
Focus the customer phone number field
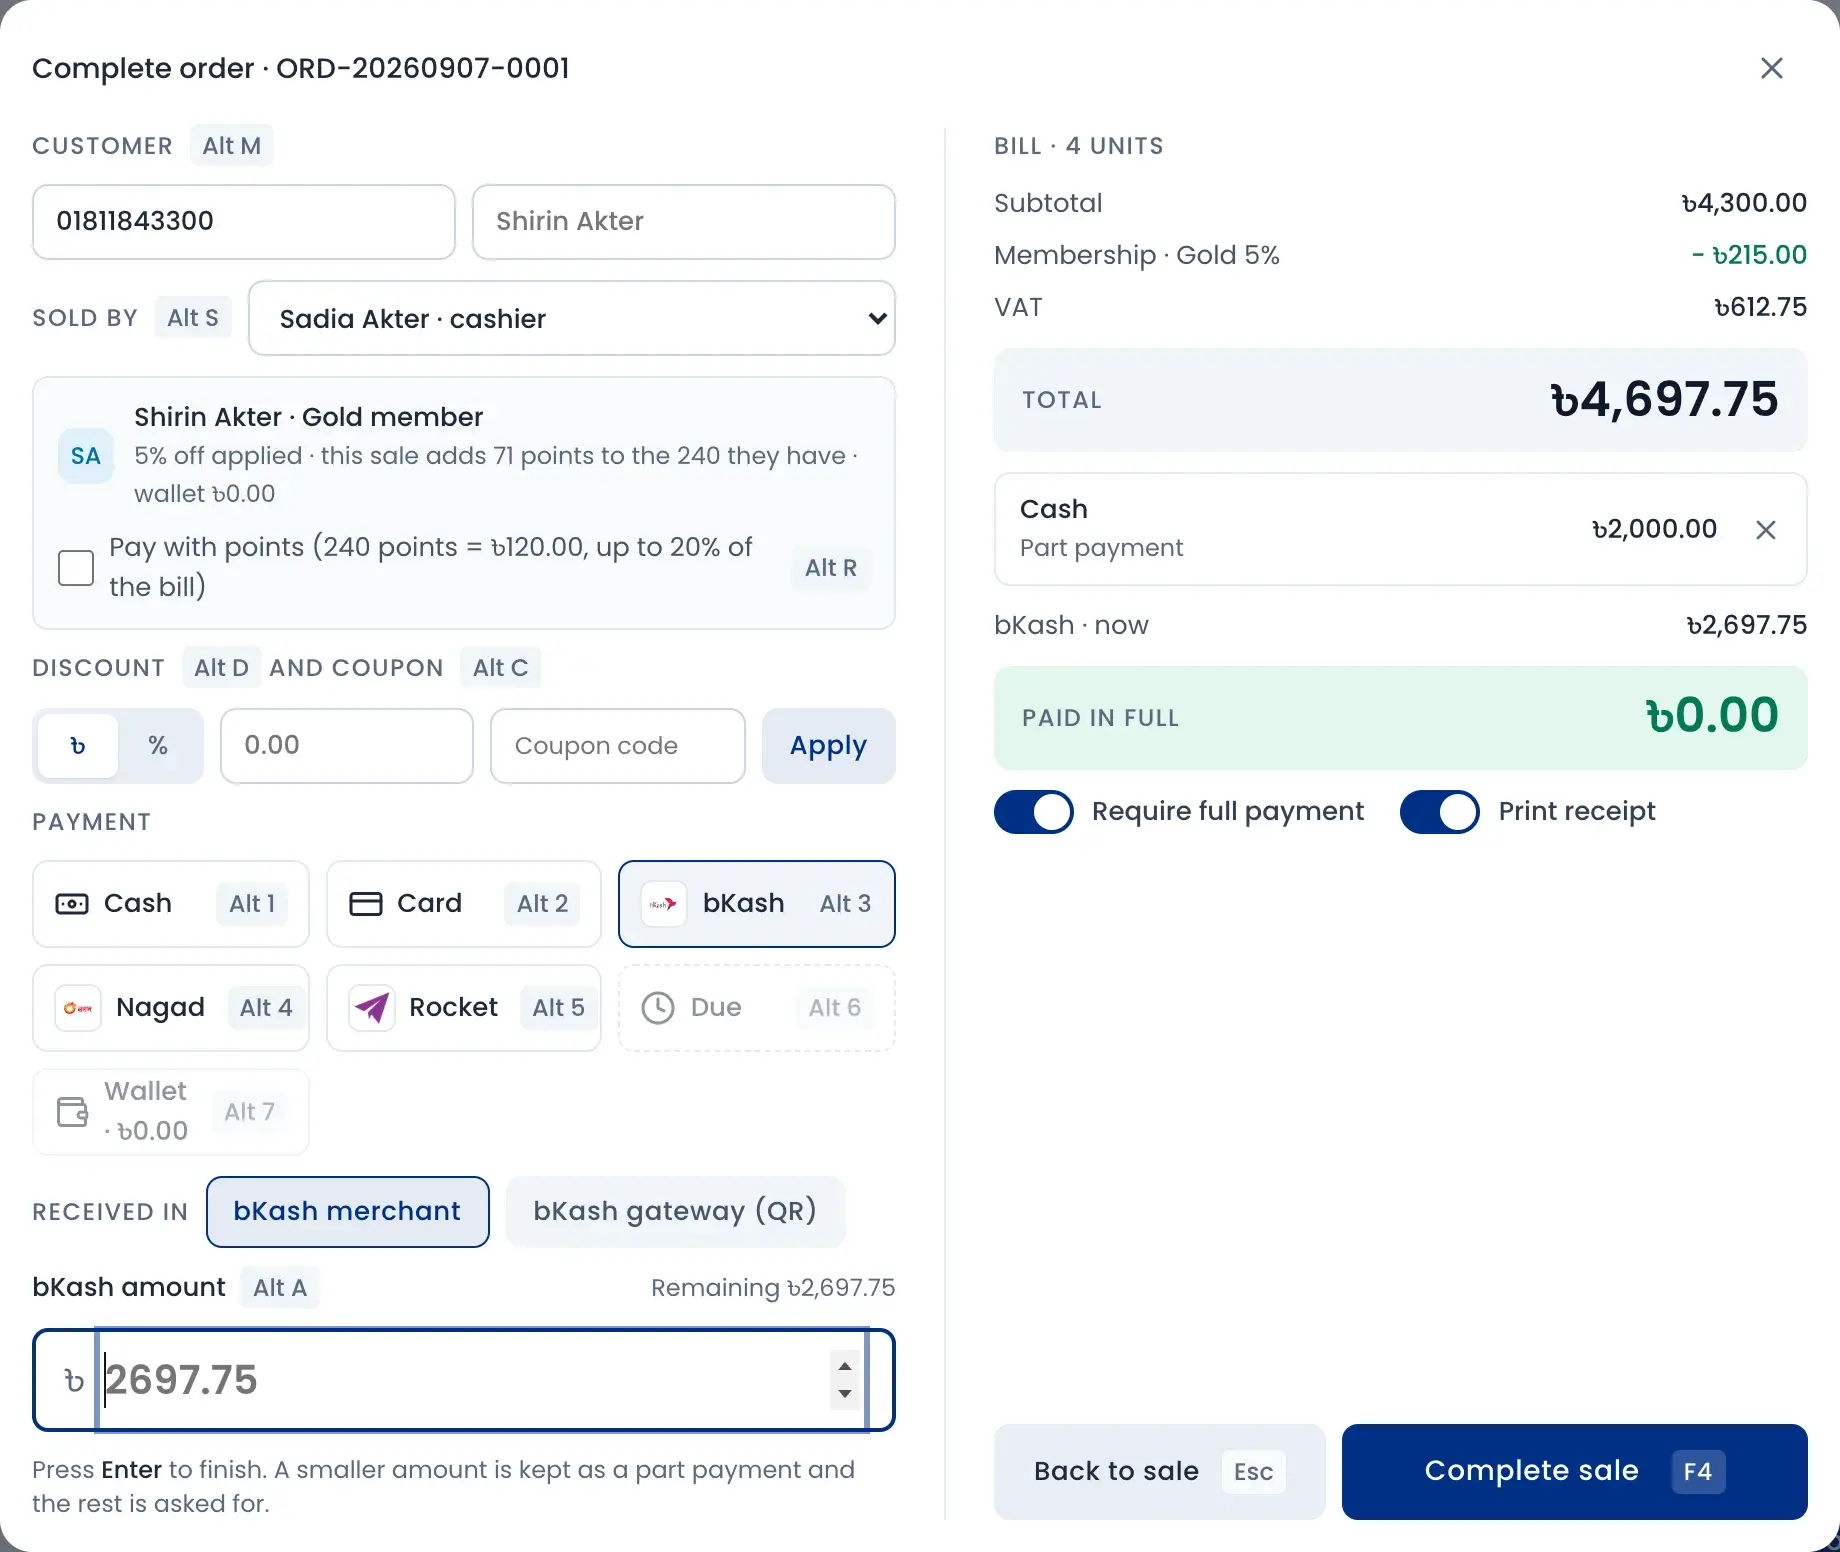point(244,222)
